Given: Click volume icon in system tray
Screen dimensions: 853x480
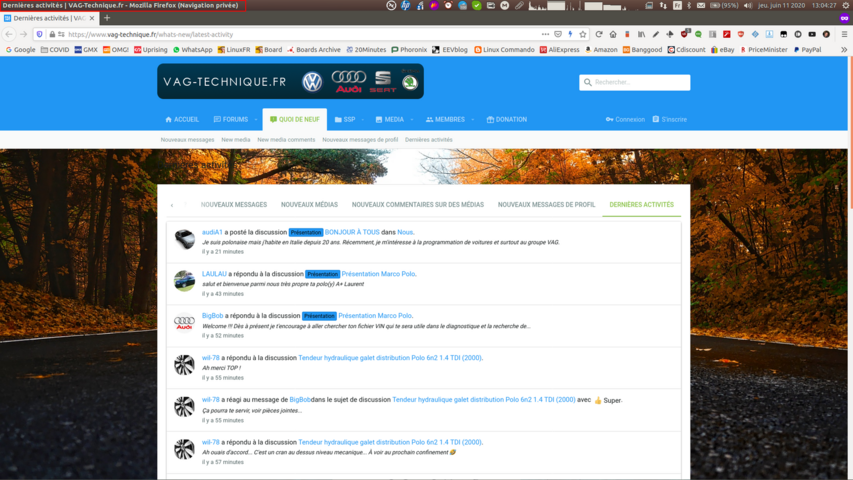Looking at the screenshot, I should pos(748,5).
